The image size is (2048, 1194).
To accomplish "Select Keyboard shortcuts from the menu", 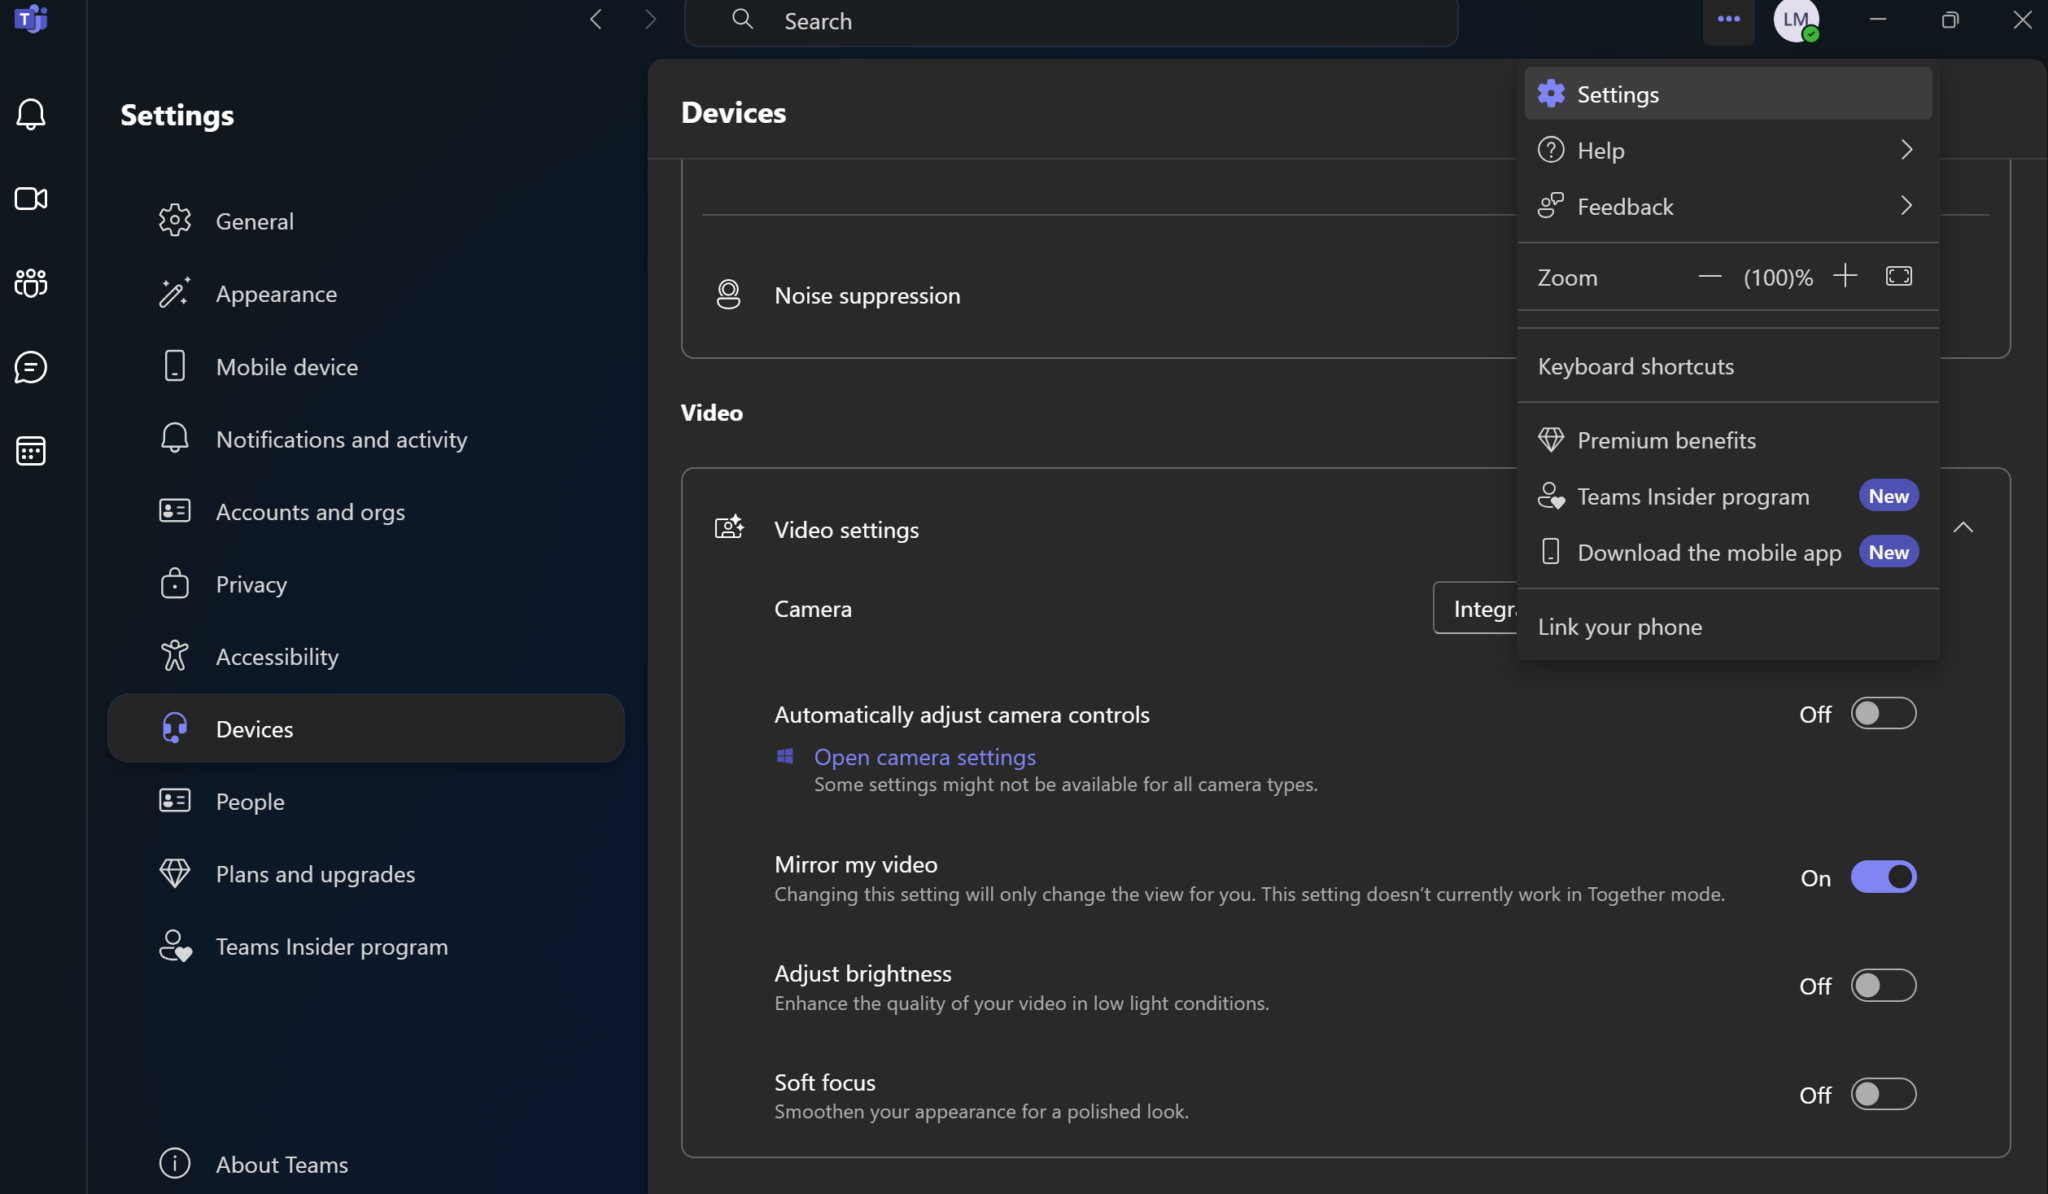I will (x=1636, y=367).
